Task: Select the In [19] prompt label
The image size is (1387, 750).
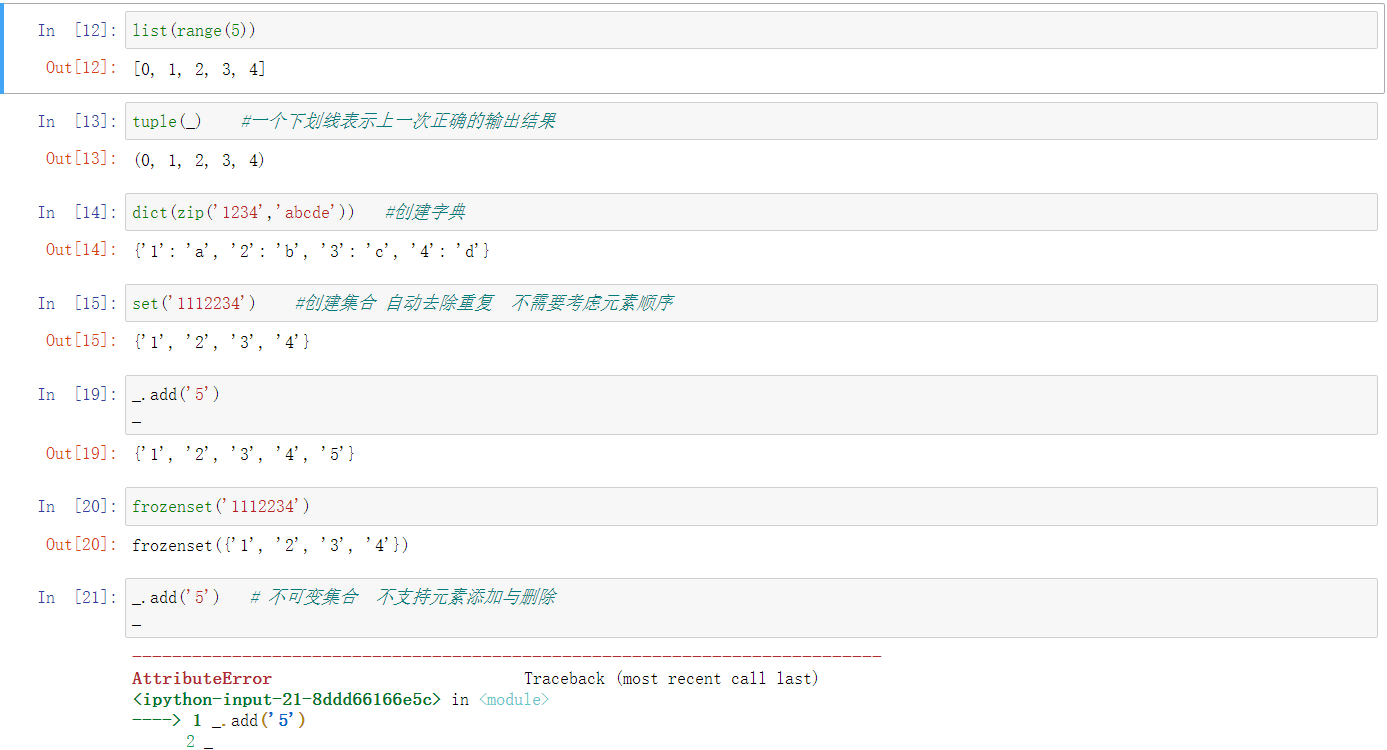Action: pos(77,395)
